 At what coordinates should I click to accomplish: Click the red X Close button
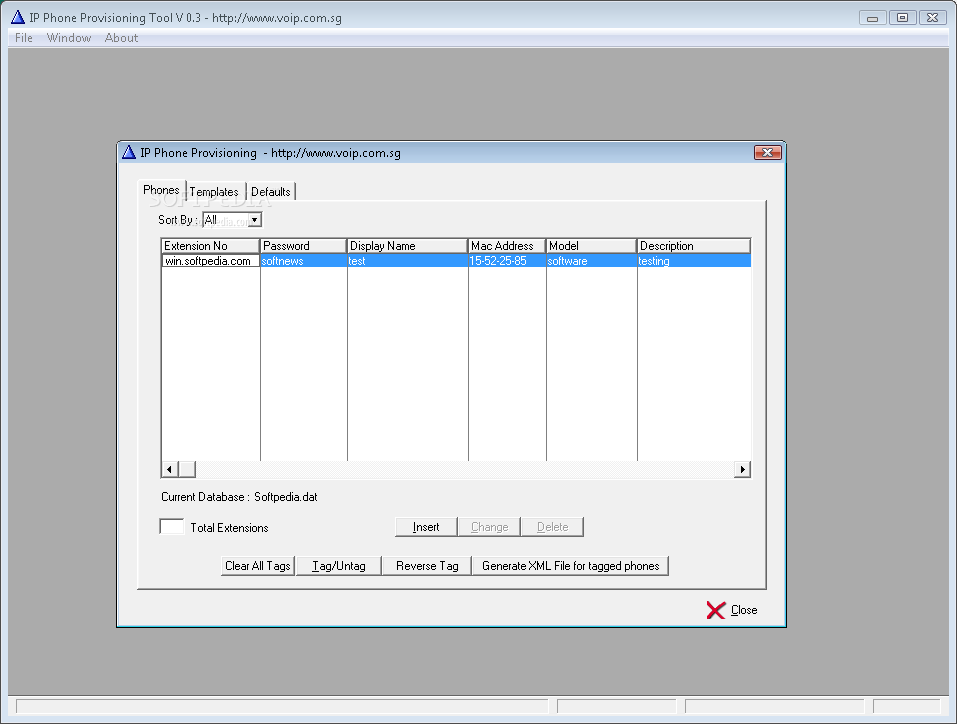point(732,610)
